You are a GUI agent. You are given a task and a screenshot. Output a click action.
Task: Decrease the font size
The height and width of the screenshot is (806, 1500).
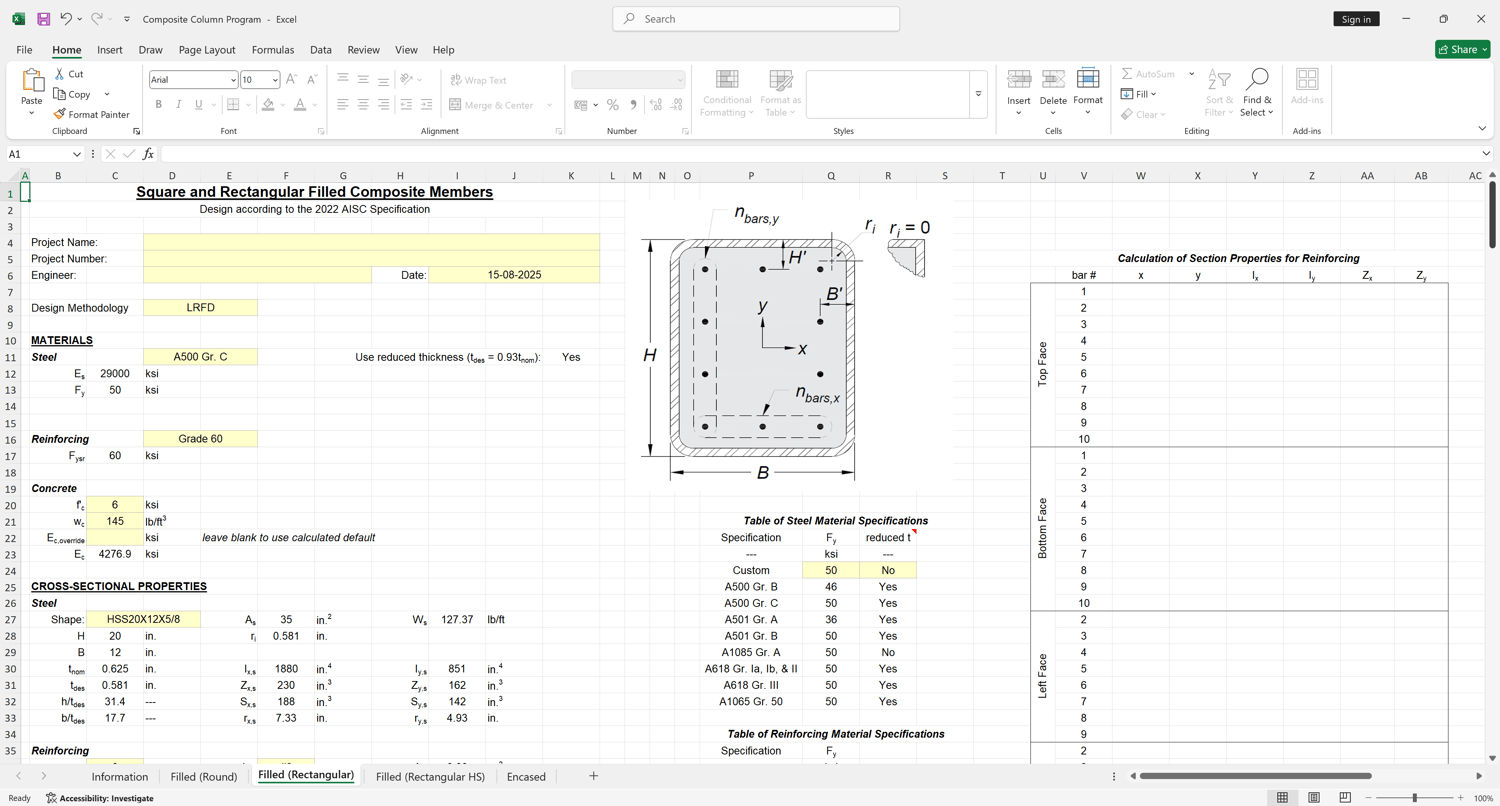tap(312, 80)
